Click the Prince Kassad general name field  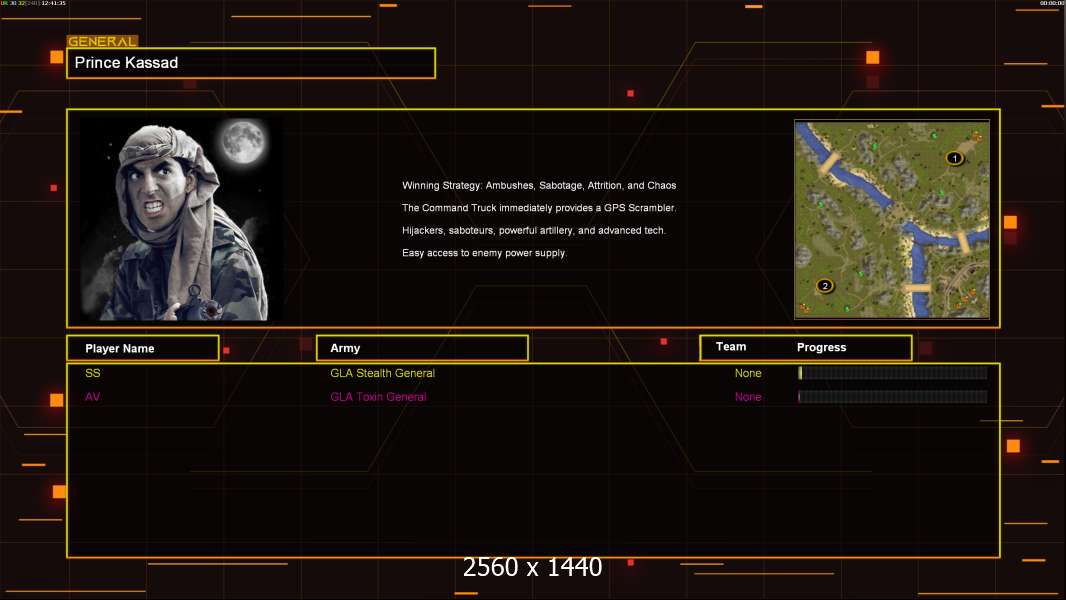pos(251,63)
